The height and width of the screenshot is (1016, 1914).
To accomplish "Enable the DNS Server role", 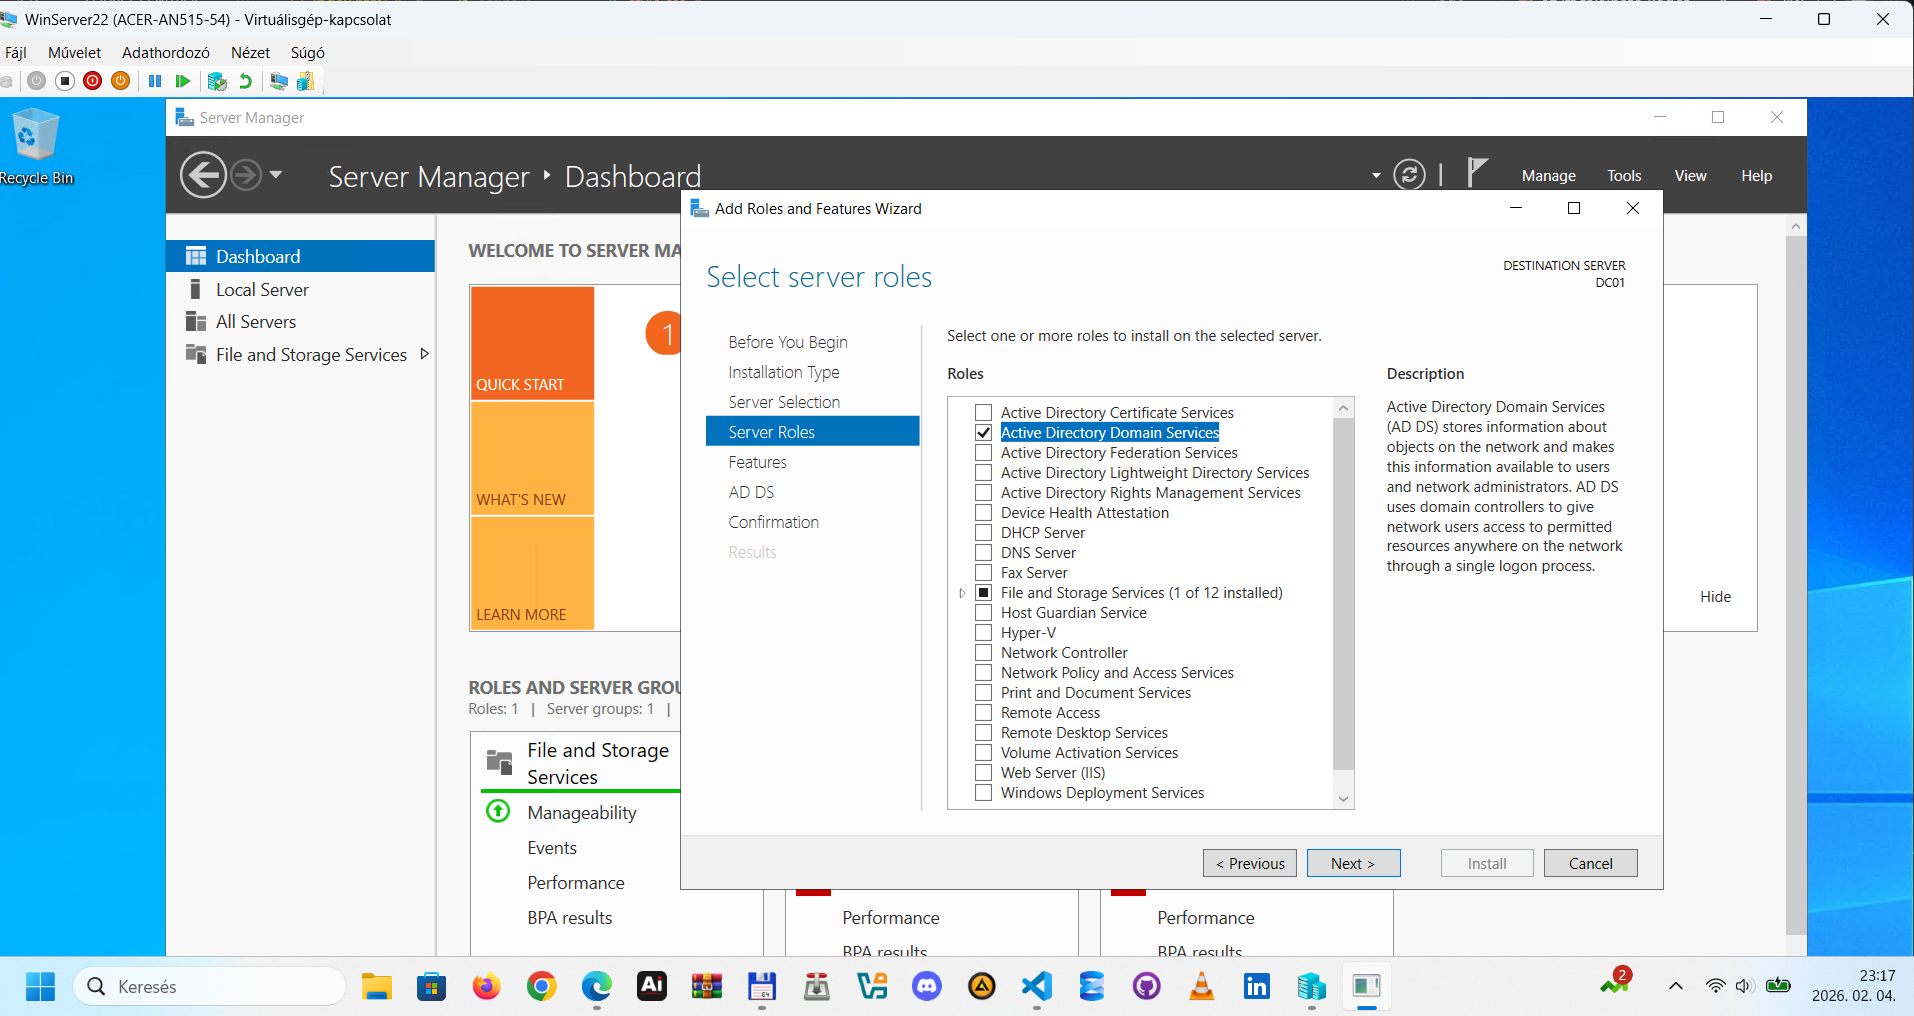I will coord(984,552).
